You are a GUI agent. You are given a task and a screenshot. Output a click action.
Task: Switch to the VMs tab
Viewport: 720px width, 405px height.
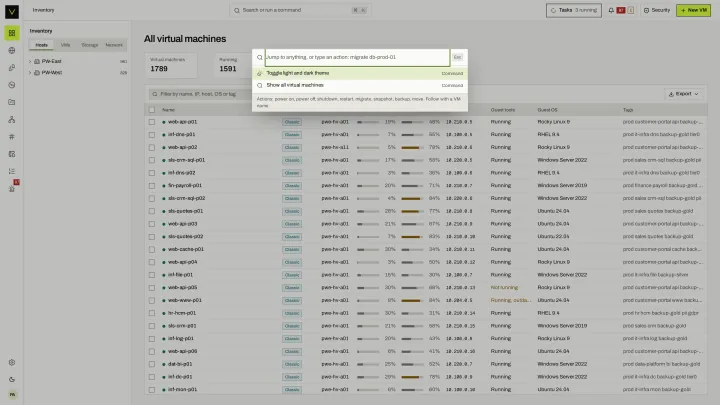click(x=66, y=45)
